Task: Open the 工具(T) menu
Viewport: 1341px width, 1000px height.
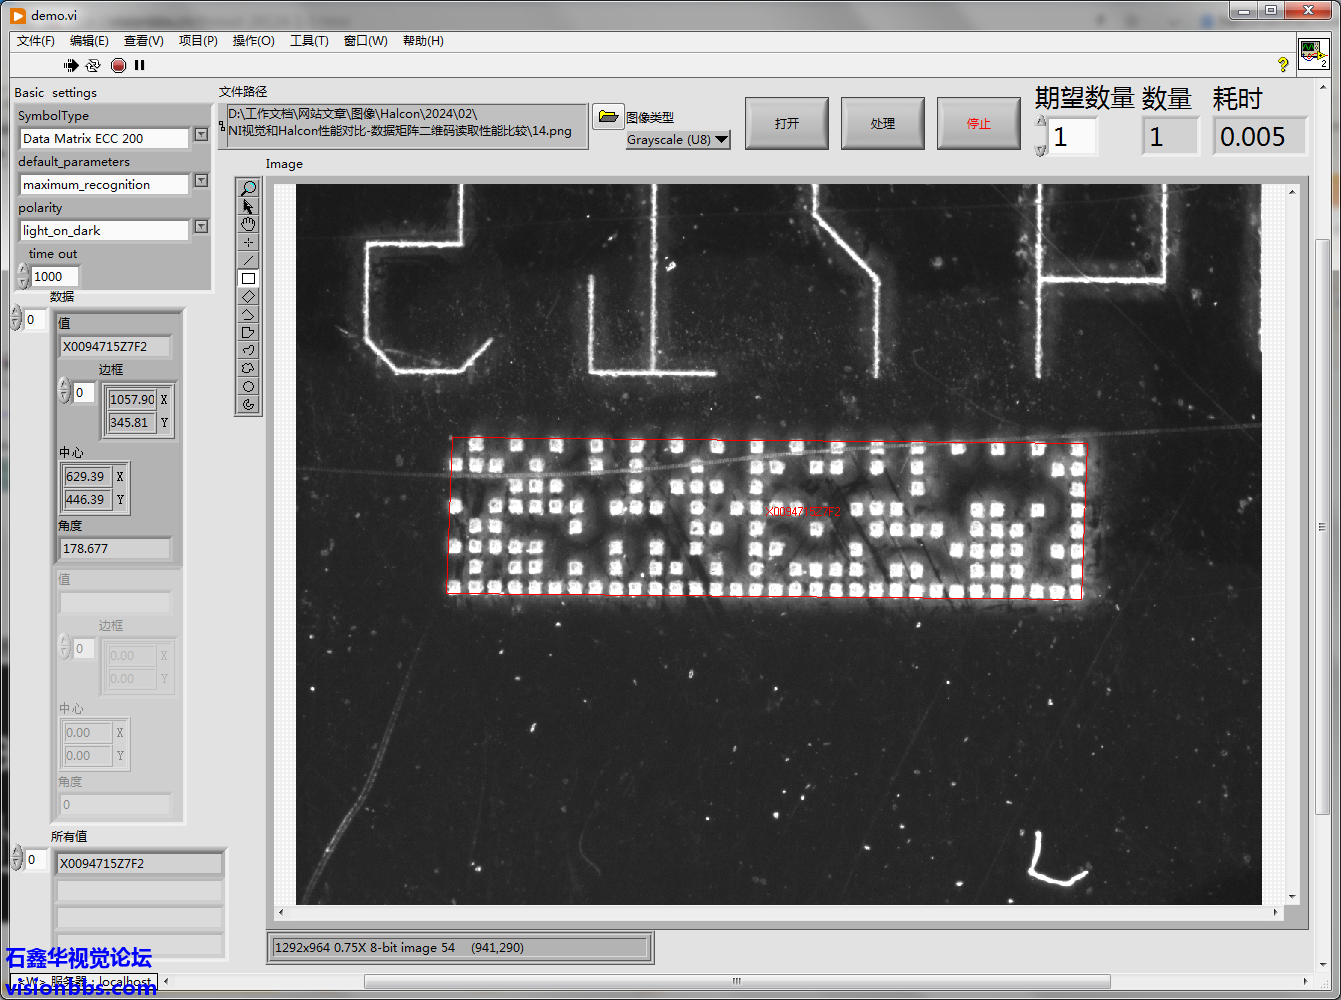Action: pyautogui.click(x=309, y=41)
